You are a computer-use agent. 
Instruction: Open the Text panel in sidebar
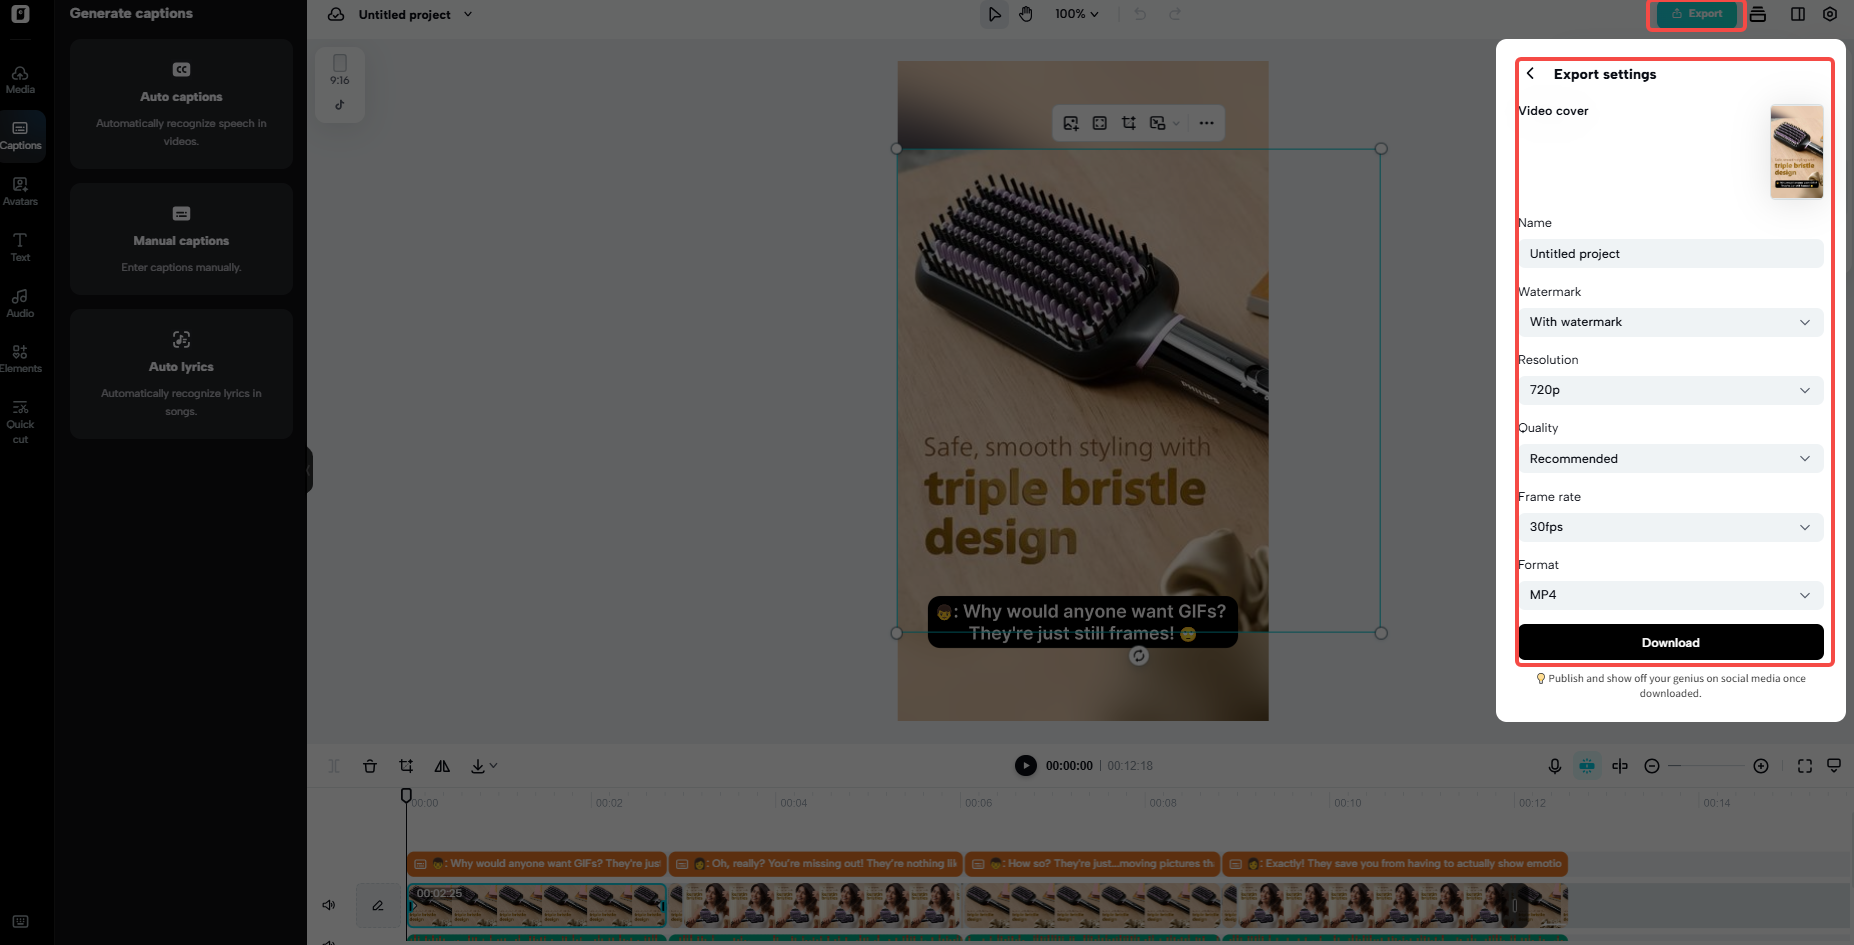point(20,248)
